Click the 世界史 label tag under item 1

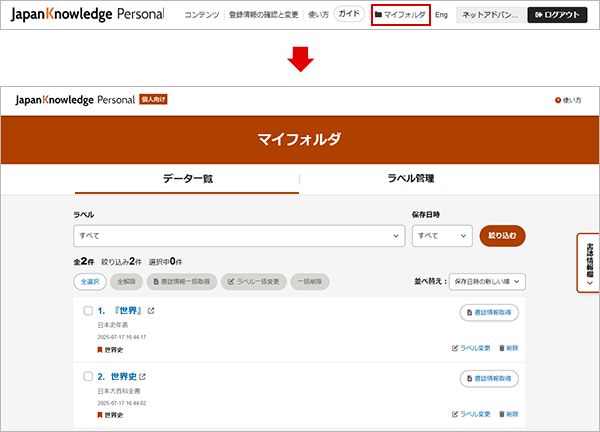point(110,350)
